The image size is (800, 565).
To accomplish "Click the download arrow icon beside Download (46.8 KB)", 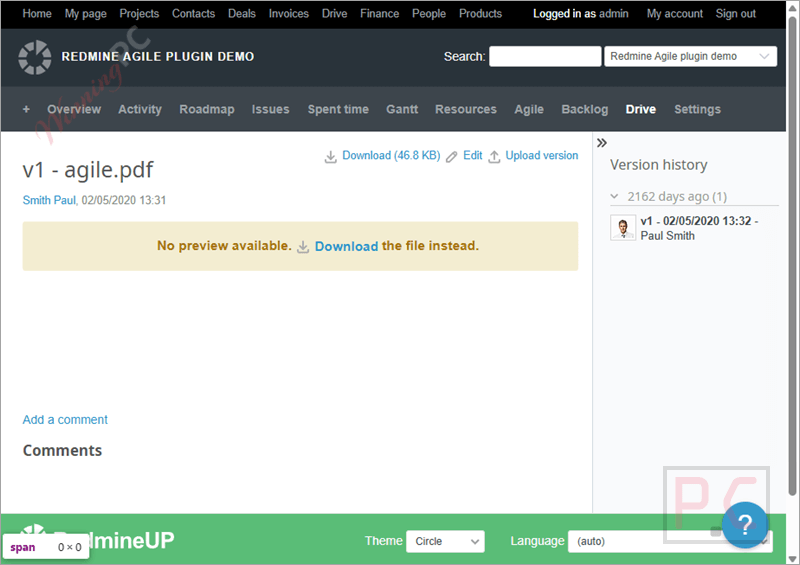I will click(x=331, y=157).
